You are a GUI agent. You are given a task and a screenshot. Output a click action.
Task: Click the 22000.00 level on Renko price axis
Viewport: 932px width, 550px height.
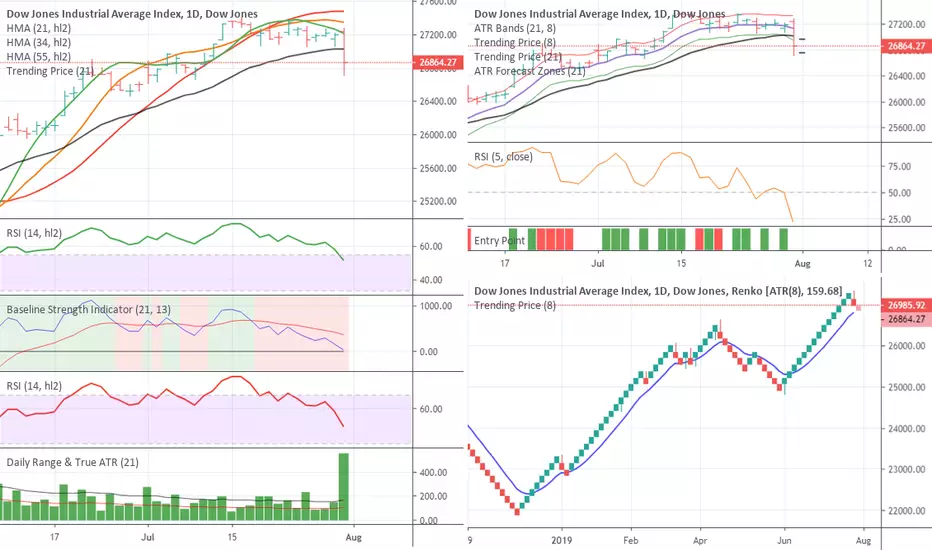(x=906, y=511)
